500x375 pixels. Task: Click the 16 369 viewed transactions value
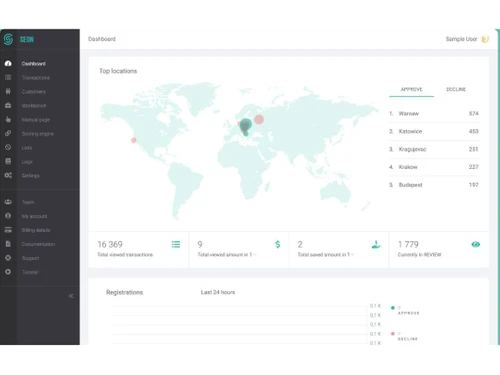tap(110, 244)
